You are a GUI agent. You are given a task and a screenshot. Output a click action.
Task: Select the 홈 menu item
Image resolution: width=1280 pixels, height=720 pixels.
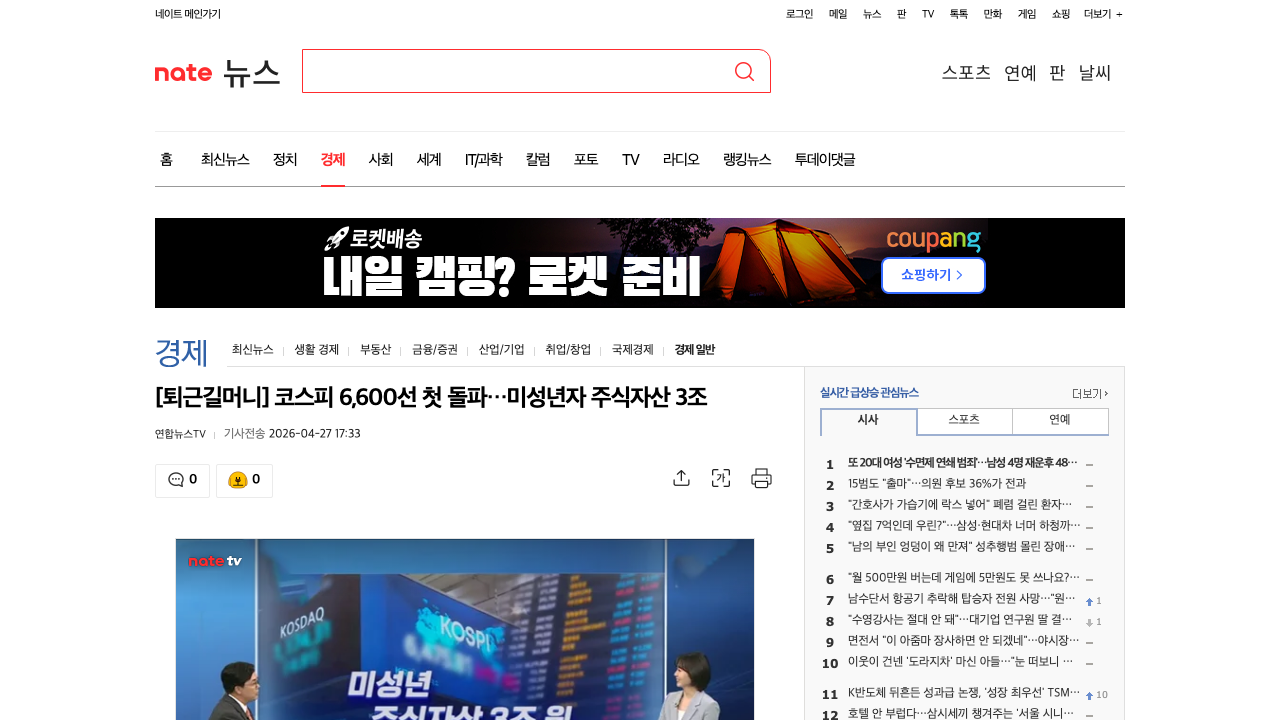pyautogui.click(x=166, y=159)
